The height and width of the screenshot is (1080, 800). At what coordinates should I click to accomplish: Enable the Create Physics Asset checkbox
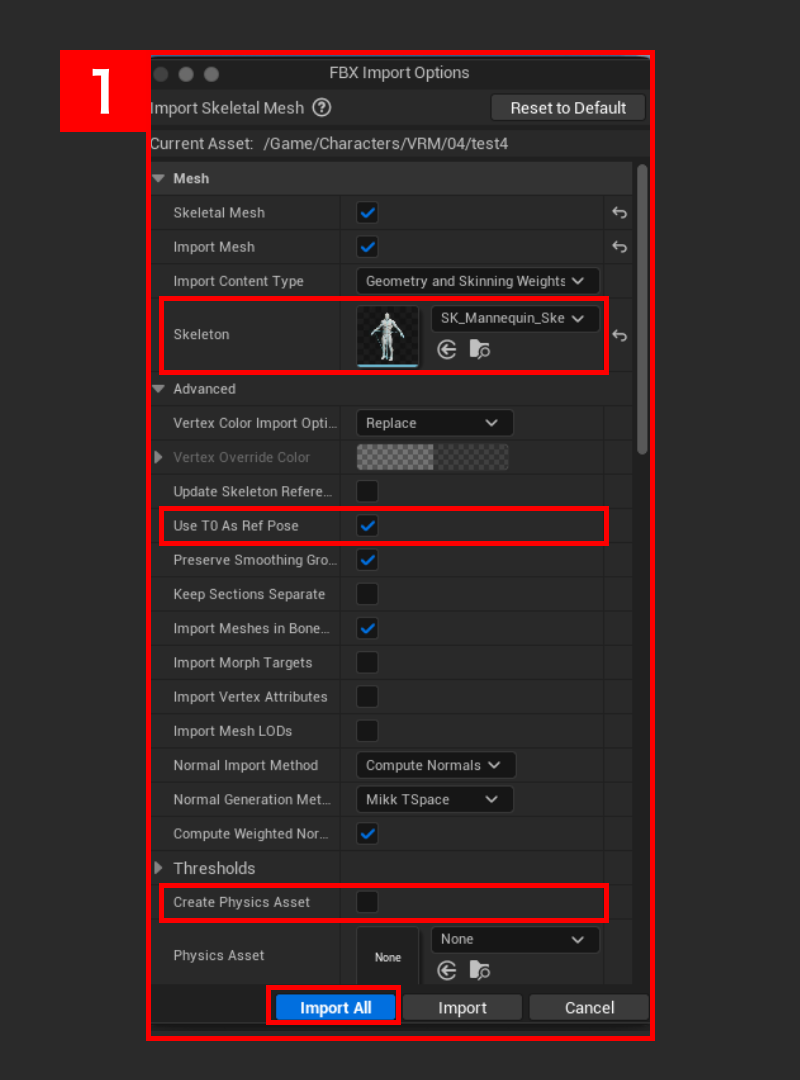367,901
